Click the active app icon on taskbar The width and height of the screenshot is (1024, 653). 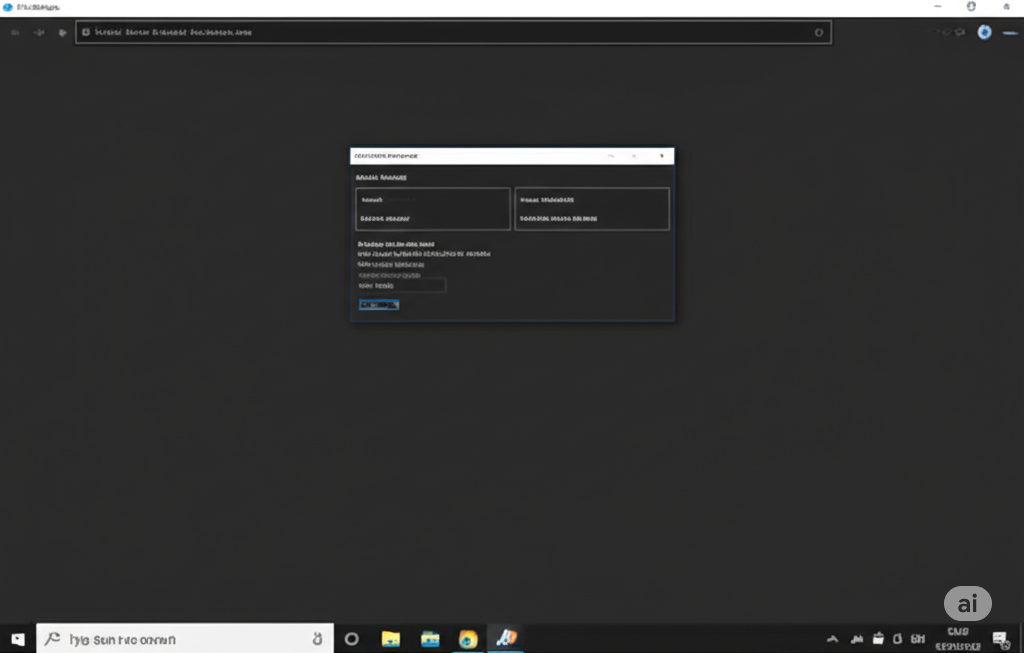click(x=506, y=637)
